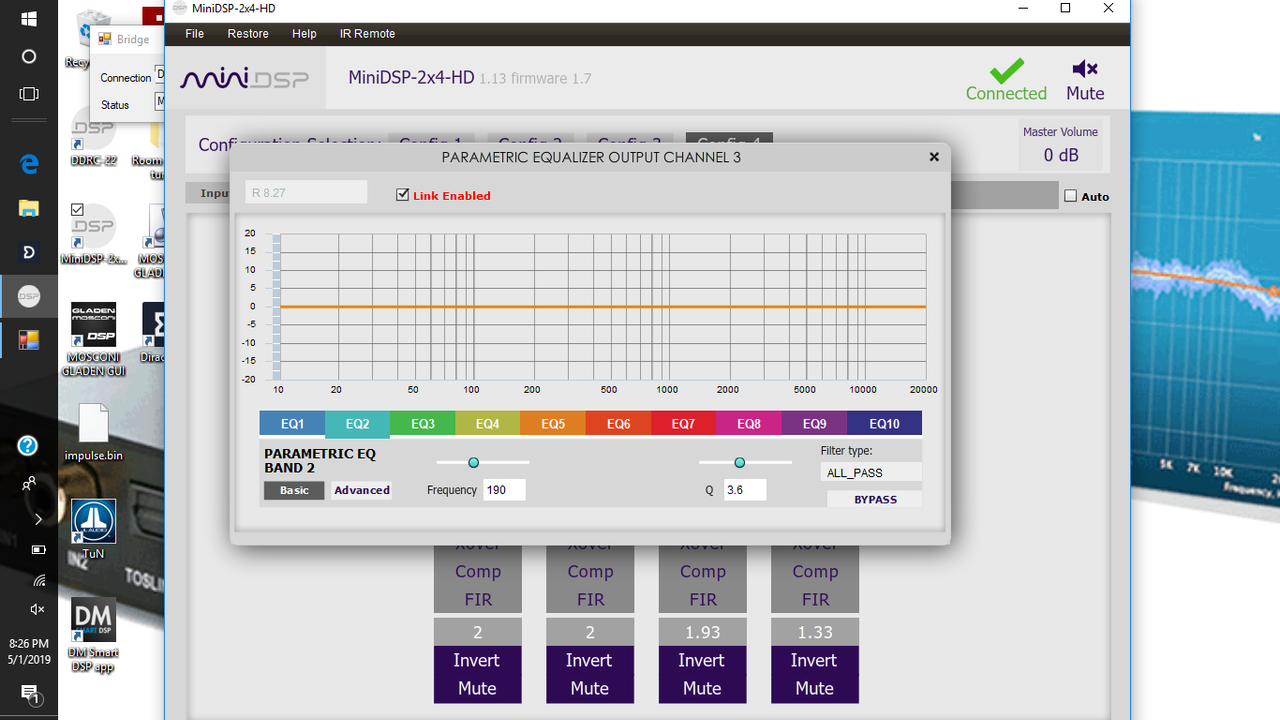Toggle the Link Enabled checkbox
Image resolution: width=1280 pixels, height=720 pixels.
(x=402, y=195)
